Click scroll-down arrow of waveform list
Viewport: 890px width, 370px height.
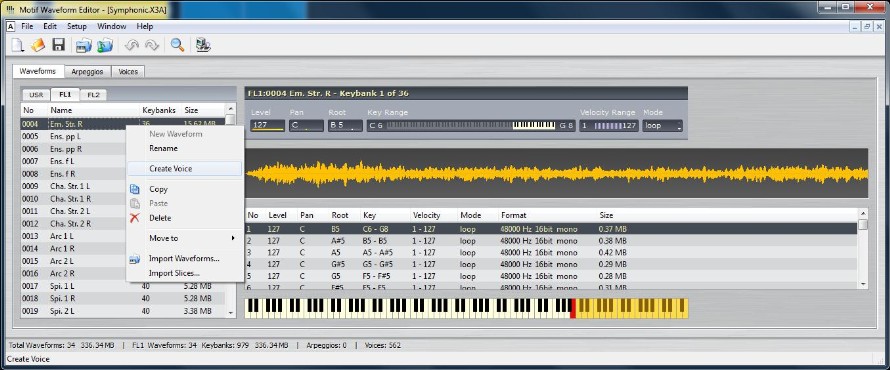[x=230, y=313]
